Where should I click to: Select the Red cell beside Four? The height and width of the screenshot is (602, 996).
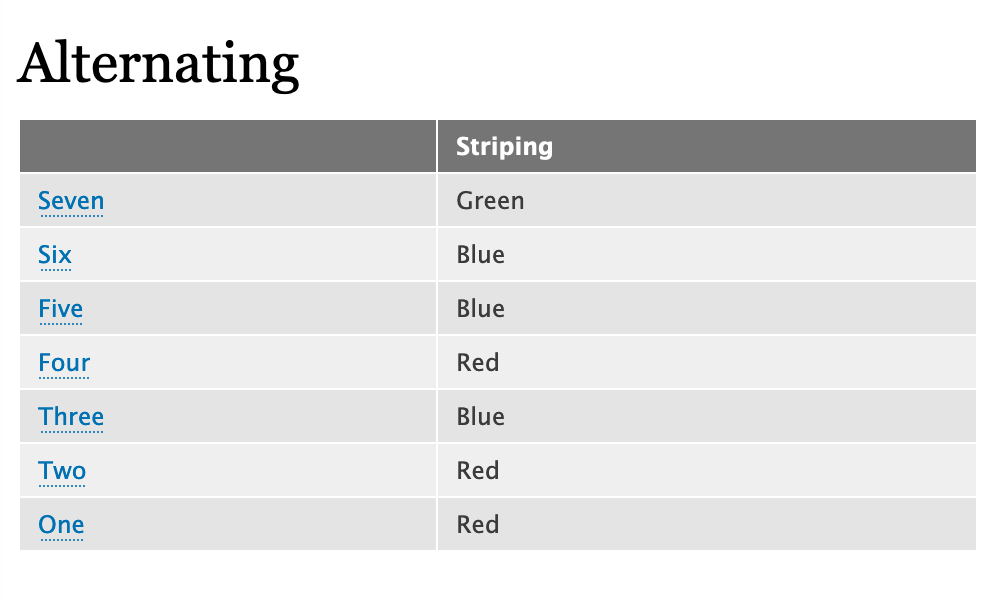(477, 362)
